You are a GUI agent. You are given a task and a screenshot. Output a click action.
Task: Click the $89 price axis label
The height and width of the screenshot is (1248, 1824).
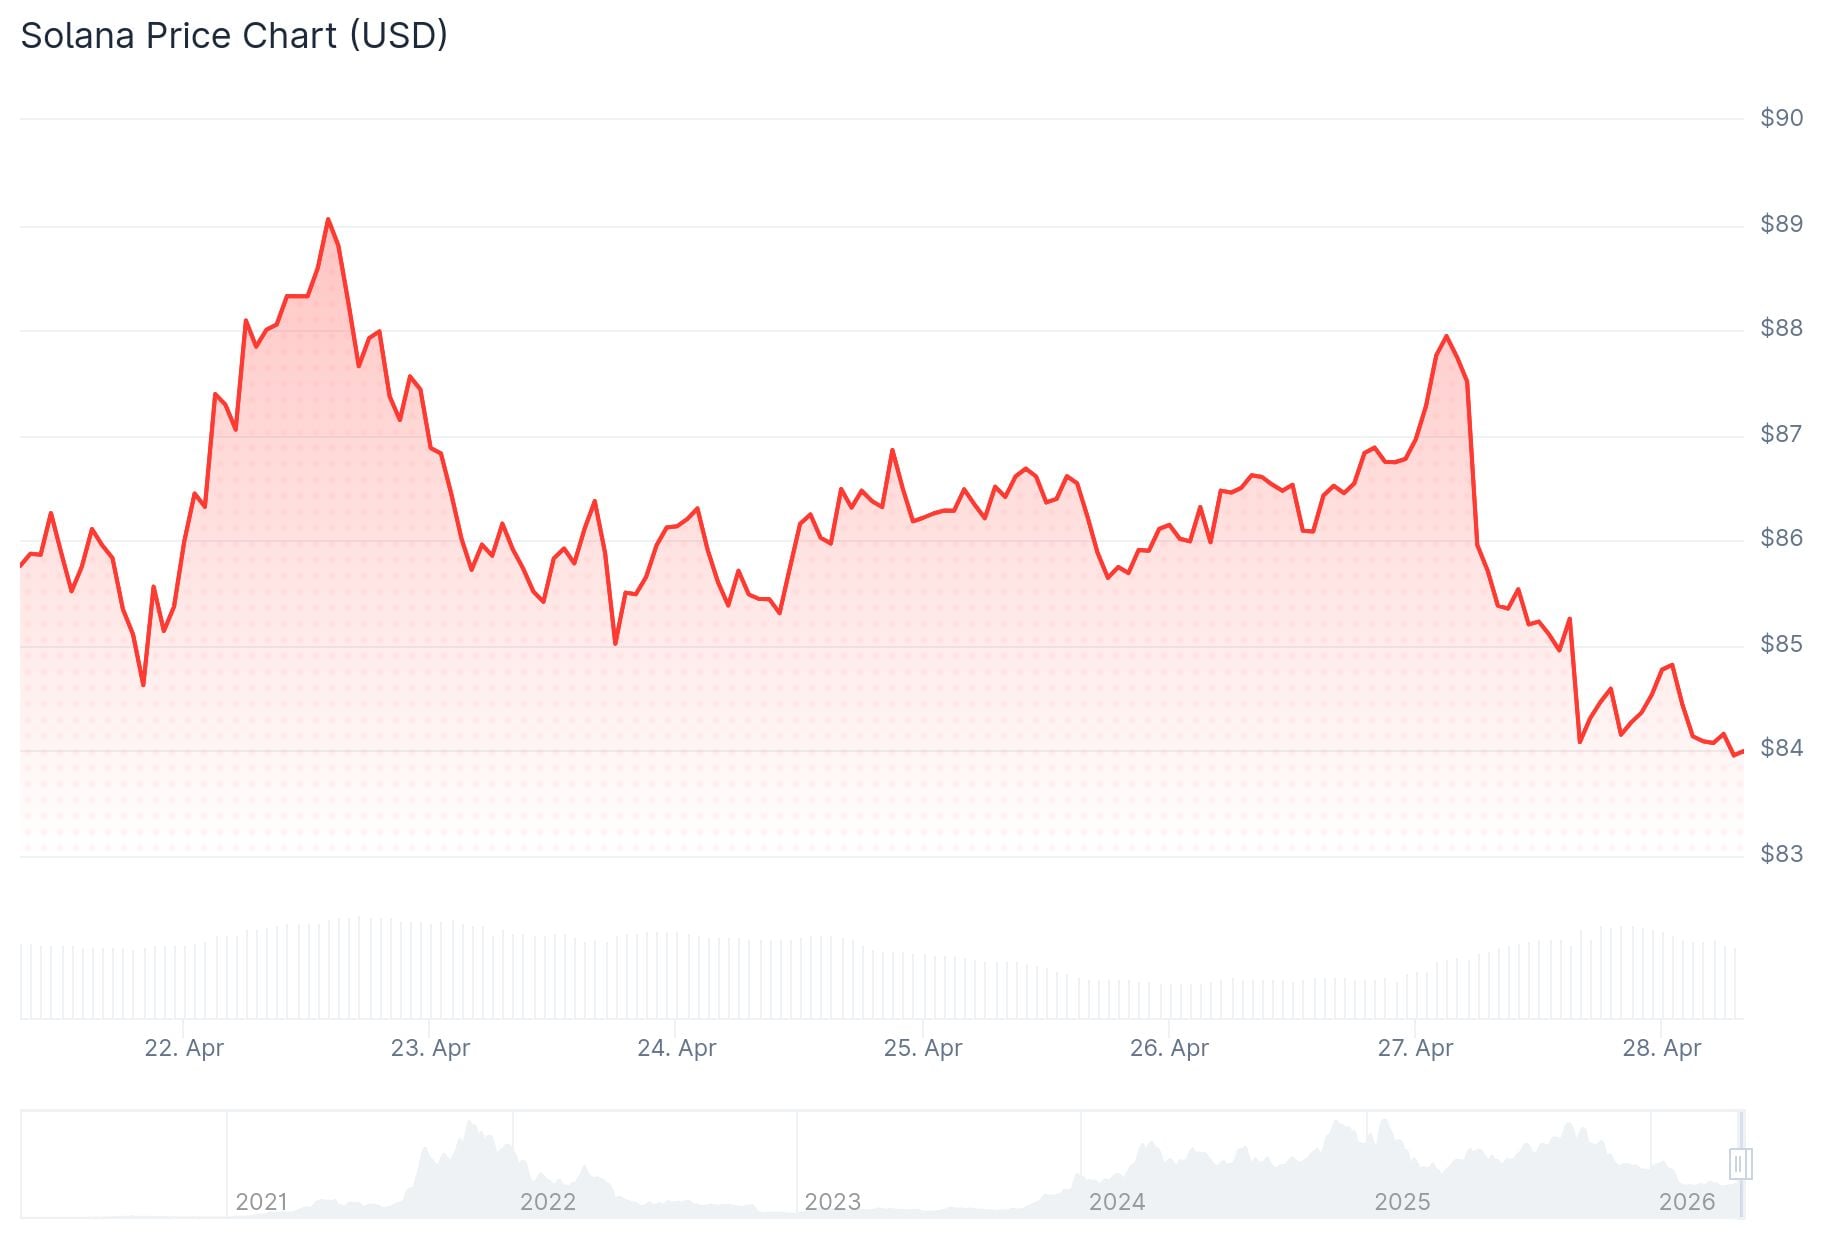1781,224
